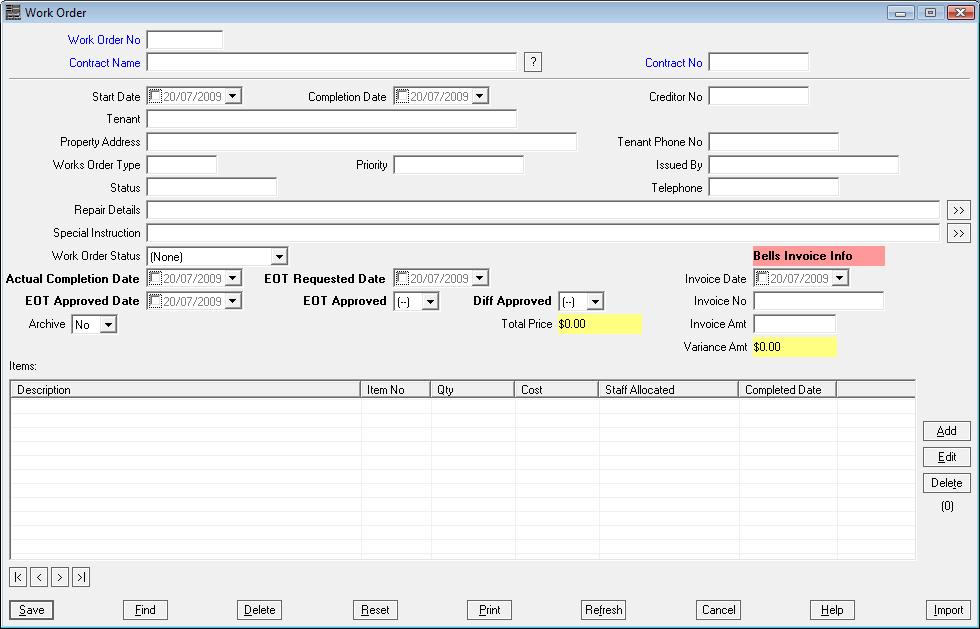Screen dimensions: 980x629
Task: Open Find to search work orders
Action: tap(145, 609)
